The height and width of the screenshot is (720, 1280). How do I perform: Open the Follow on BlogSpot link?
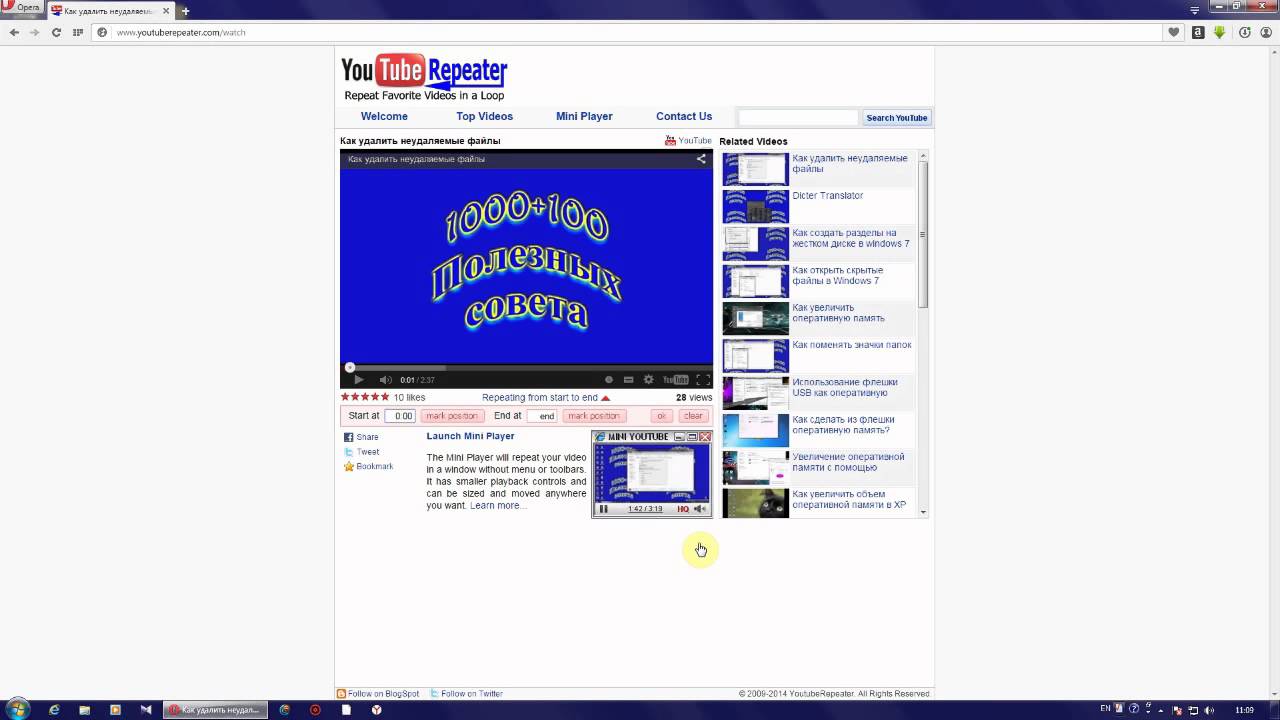(378, 693)
